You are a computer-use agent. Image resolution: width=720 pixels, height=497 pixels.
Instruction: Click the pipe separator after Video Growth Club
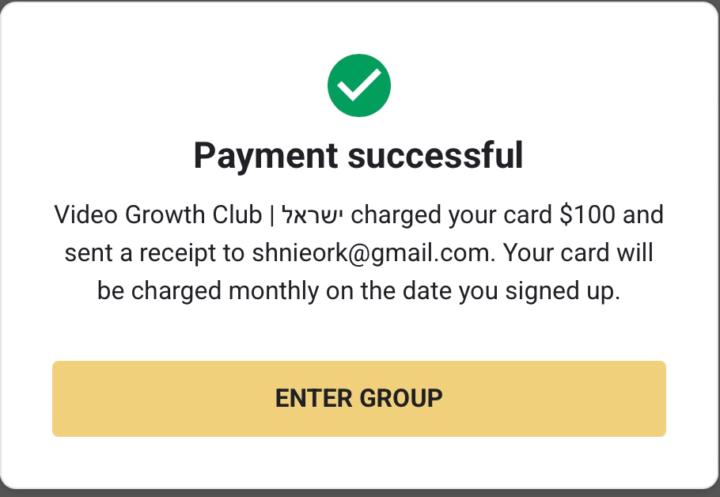[273, 215]
